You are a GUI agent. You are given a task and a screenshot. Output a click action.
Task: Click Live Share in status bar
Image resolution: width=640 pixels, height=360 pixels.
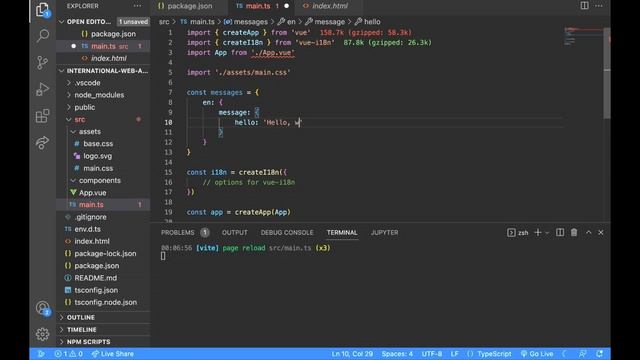113,354
